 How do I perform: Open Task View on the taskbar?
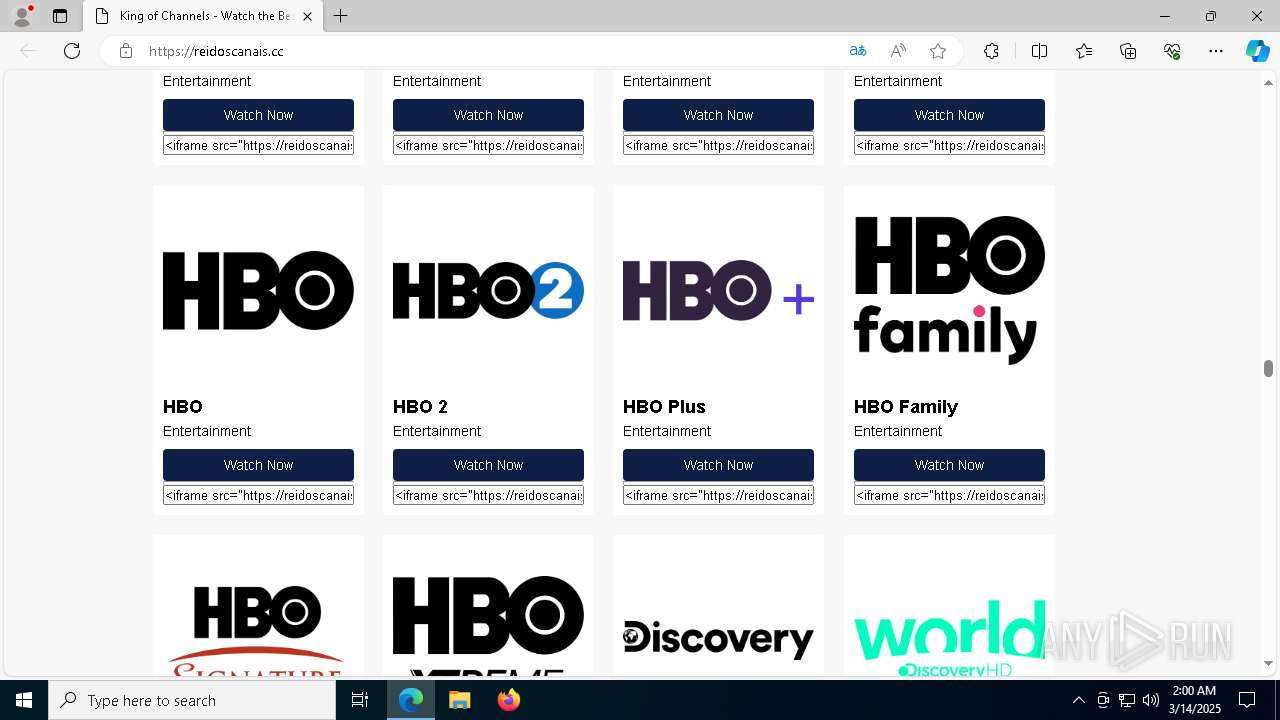pyautogui.click(x=360, y=700)
